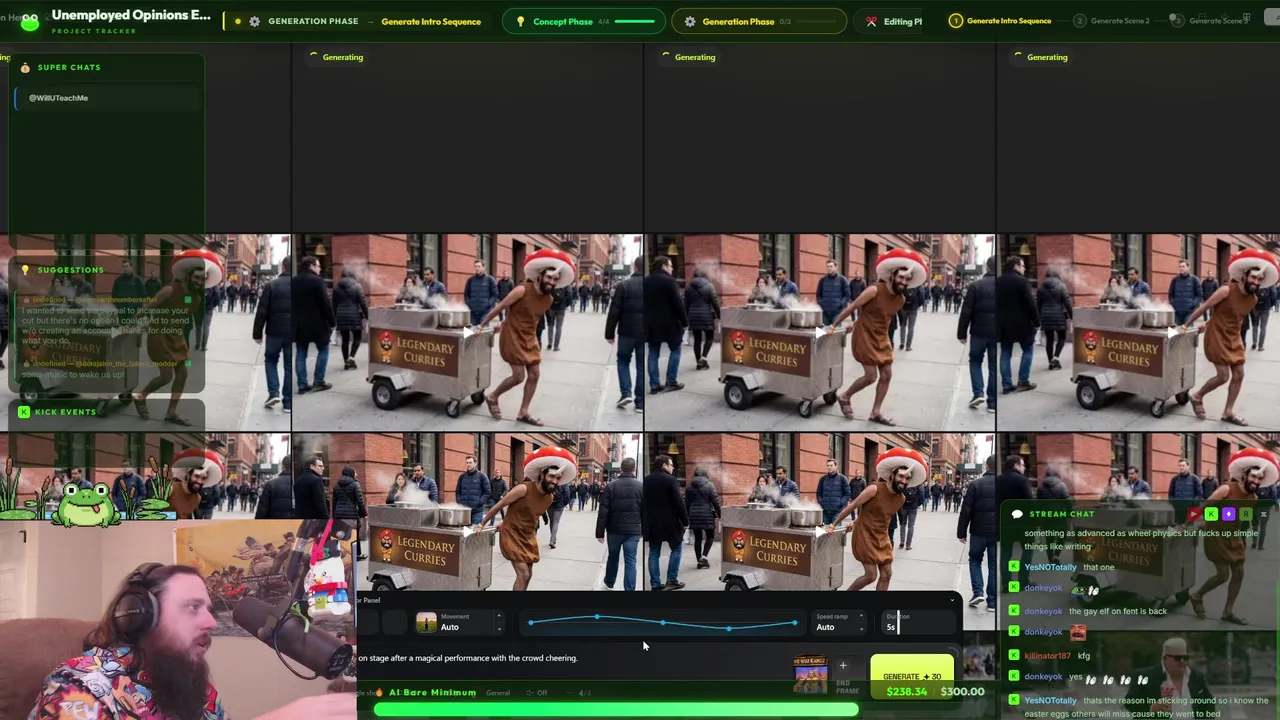This screenshot has height=720, width=1280.
Task: Click the red YouTube icon in Stream Chat
Action: pos(1194,514)
